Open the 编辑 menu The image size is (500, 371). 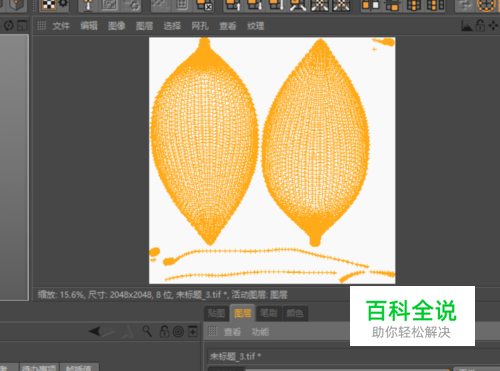[89, 26]
